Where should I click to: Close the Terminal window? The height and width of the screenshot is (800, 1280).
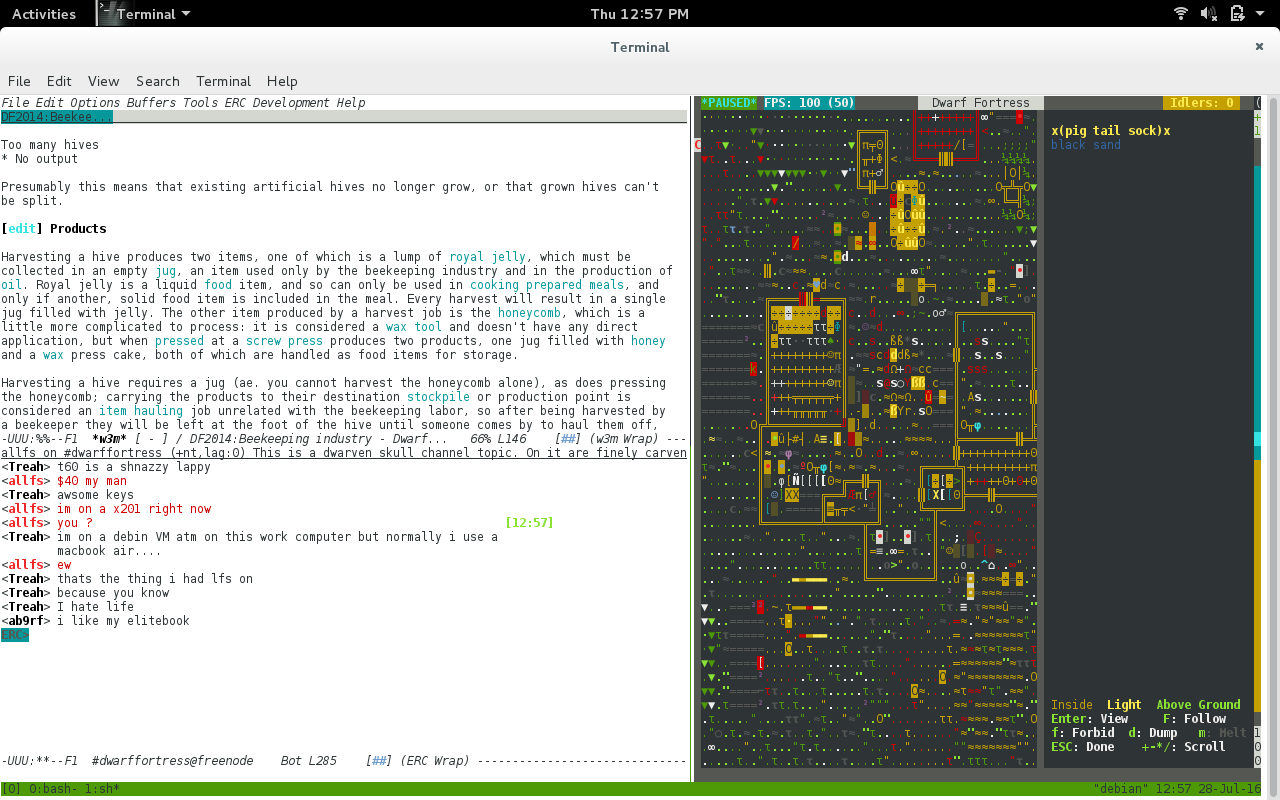[1259, 46]
